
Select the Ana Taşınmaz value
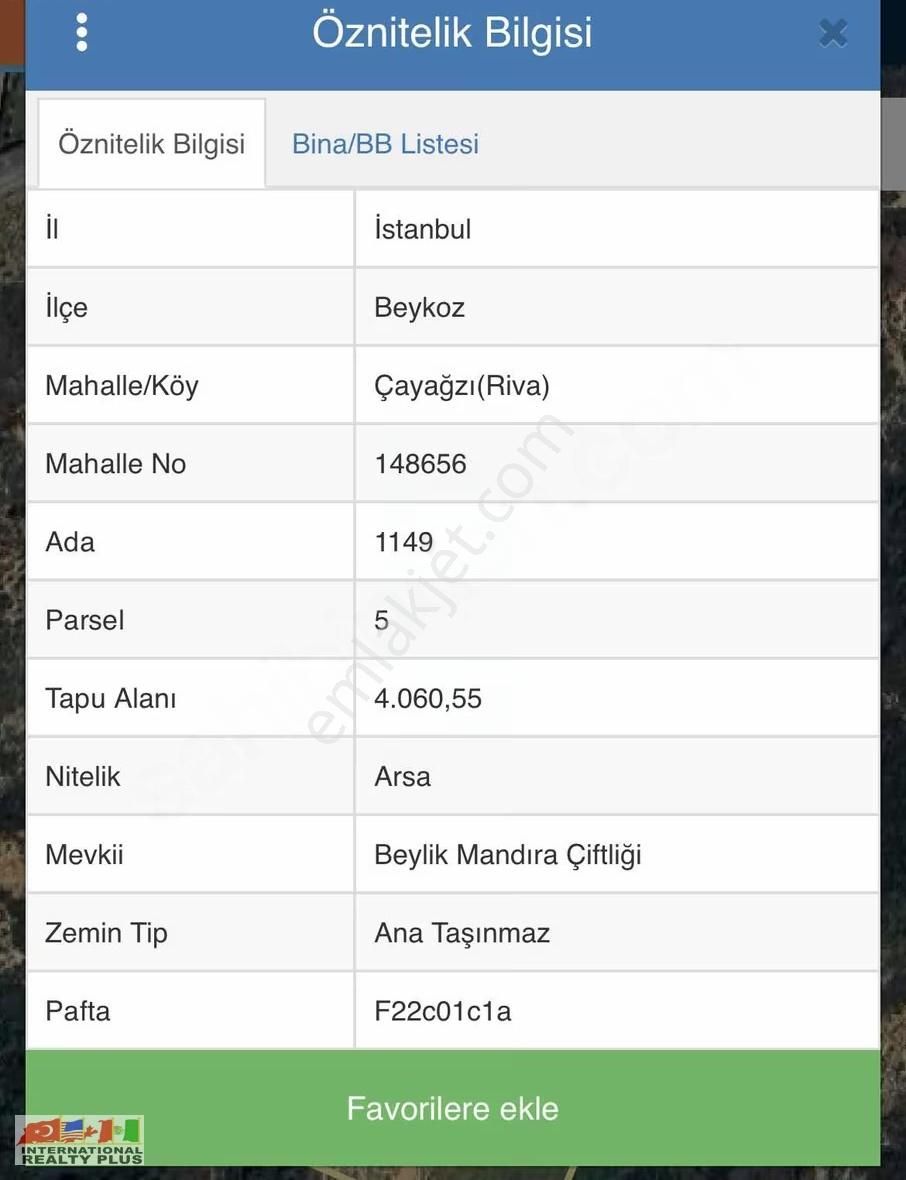(462, 933)
